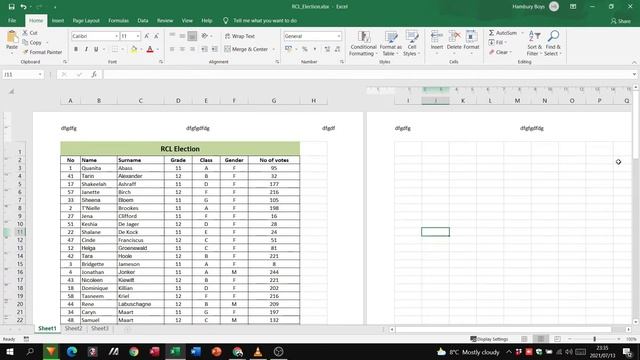
Task: Open the File menu tab
Action: (12, 20)
